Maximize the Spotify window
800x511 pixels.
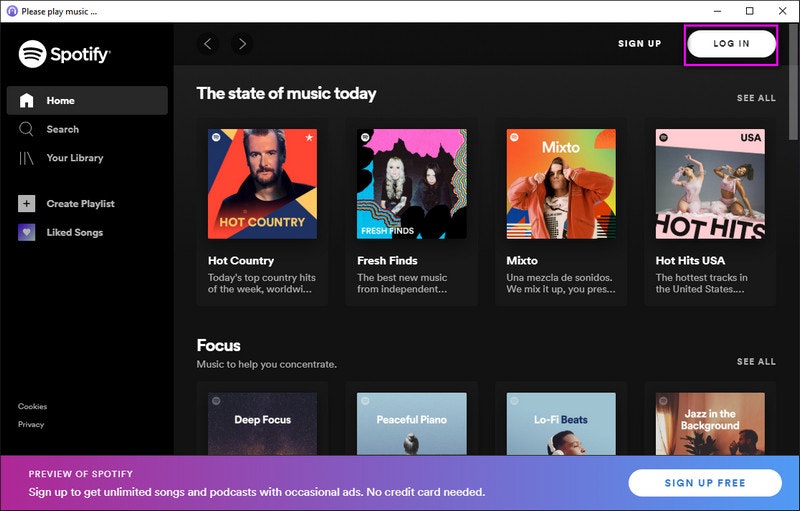tap(749, 11)
